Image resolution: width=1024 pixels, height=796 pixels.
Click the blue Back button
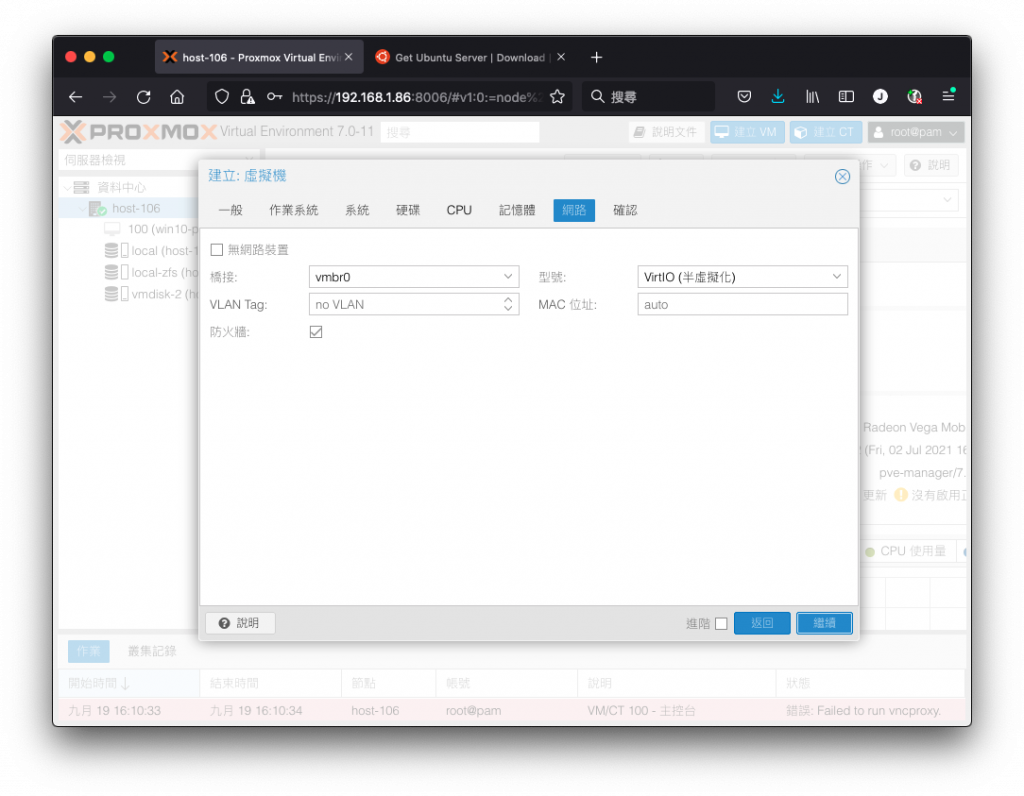coord(762,624)
